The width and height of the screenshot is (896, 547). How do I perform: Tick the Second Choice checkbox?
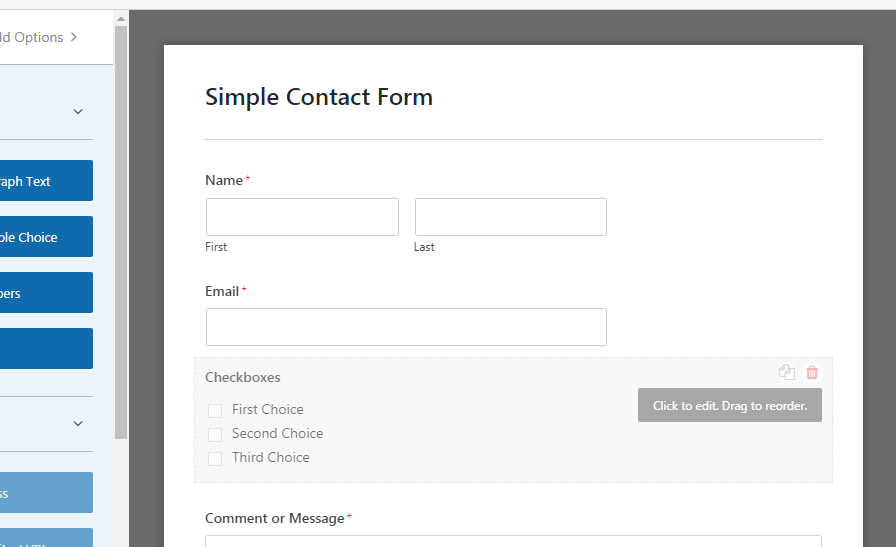(x=215, y=434)
